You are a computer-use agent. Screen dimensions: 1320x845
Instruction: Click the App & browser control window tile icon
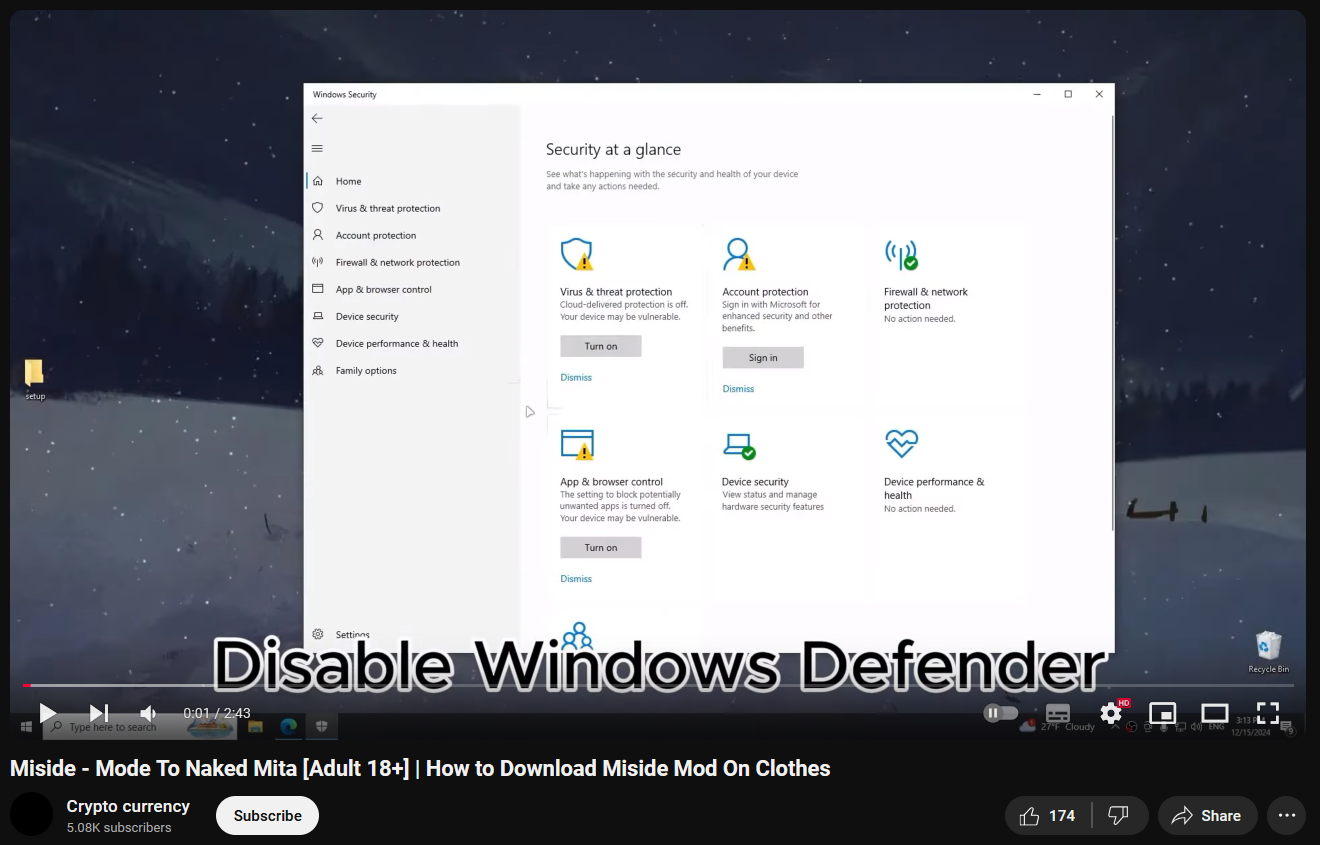pos(577,444)
